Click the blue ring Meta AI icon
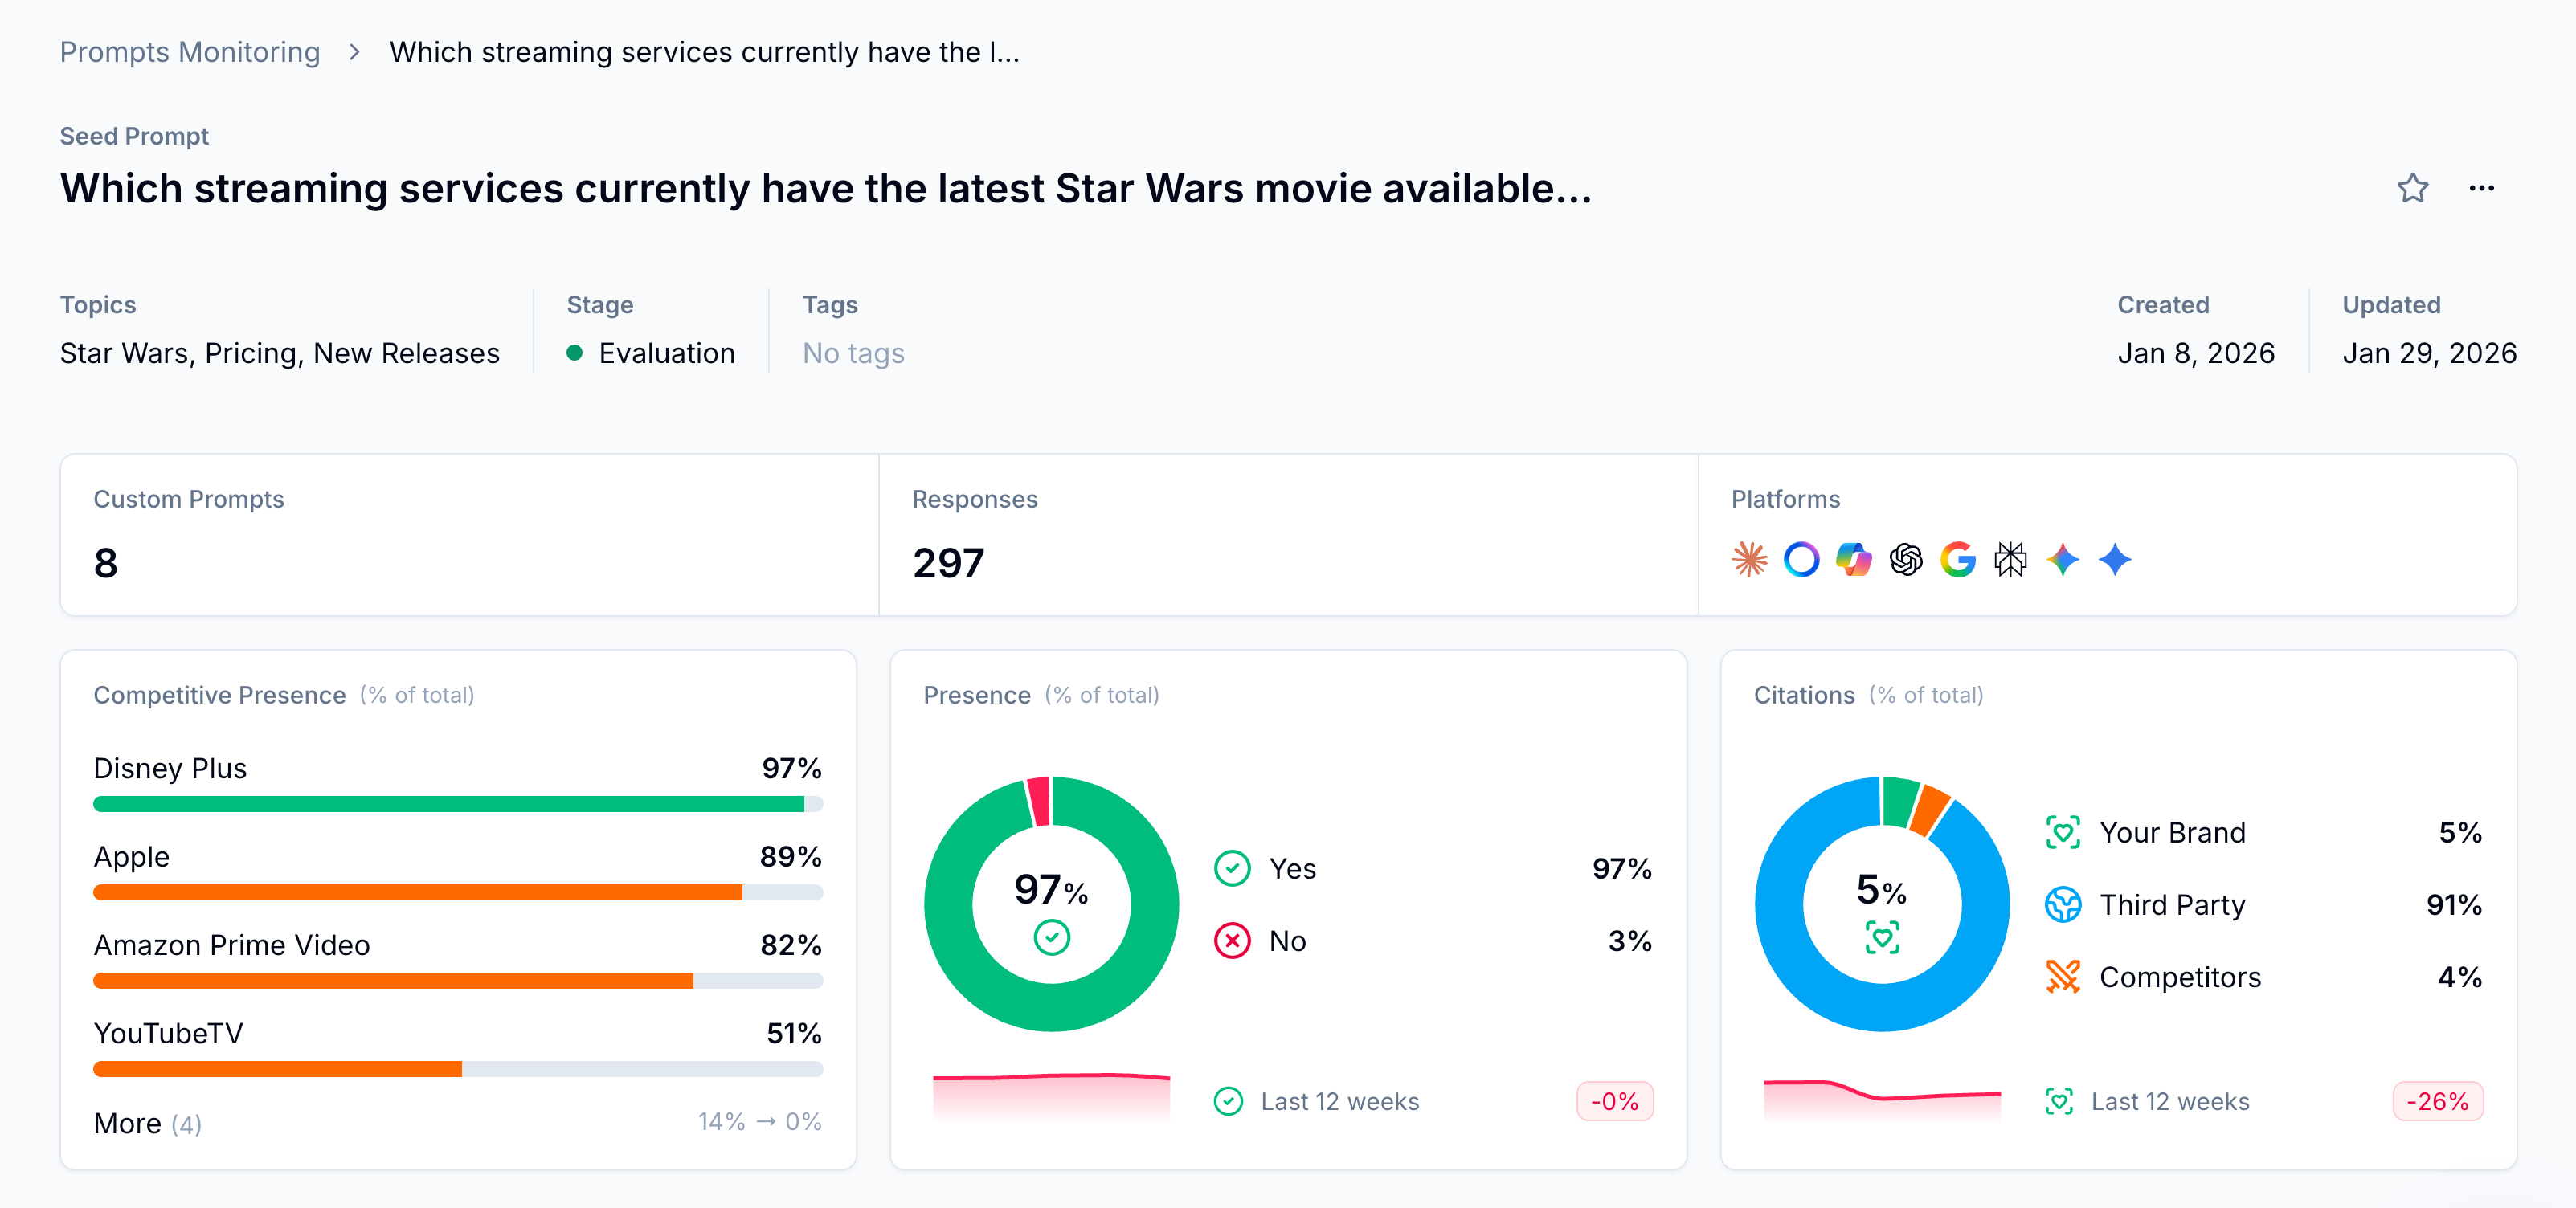 coord(1801,560)
